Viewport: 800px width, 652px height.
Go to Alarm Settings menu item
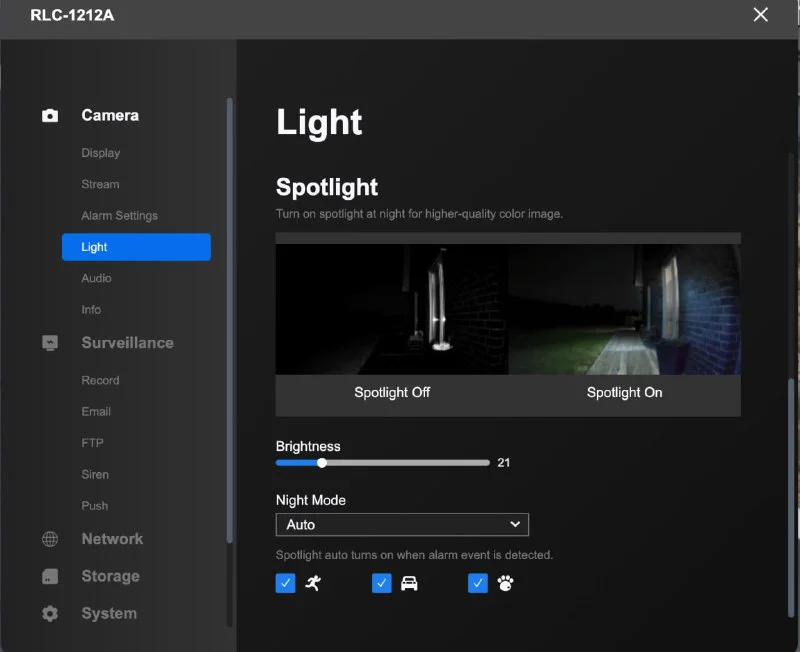pyautogui.click(x=119, y=216)
